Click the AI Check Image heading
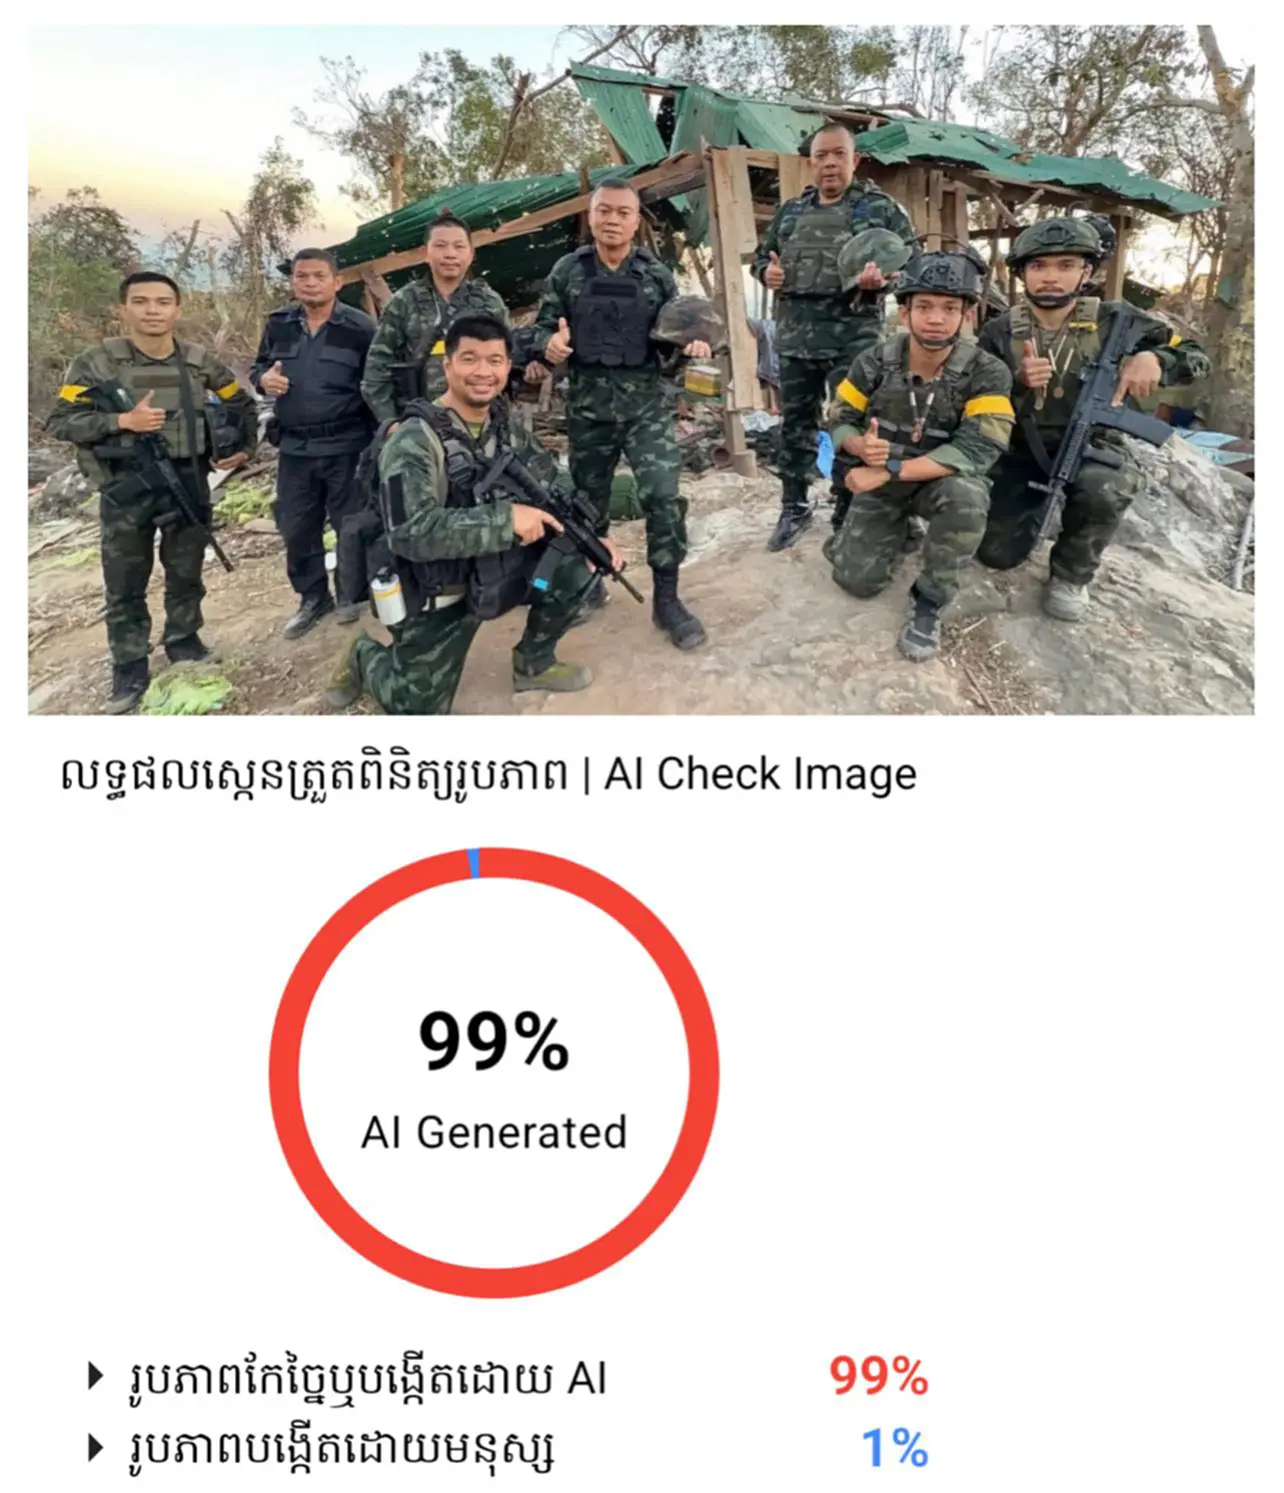 point(760,774)
